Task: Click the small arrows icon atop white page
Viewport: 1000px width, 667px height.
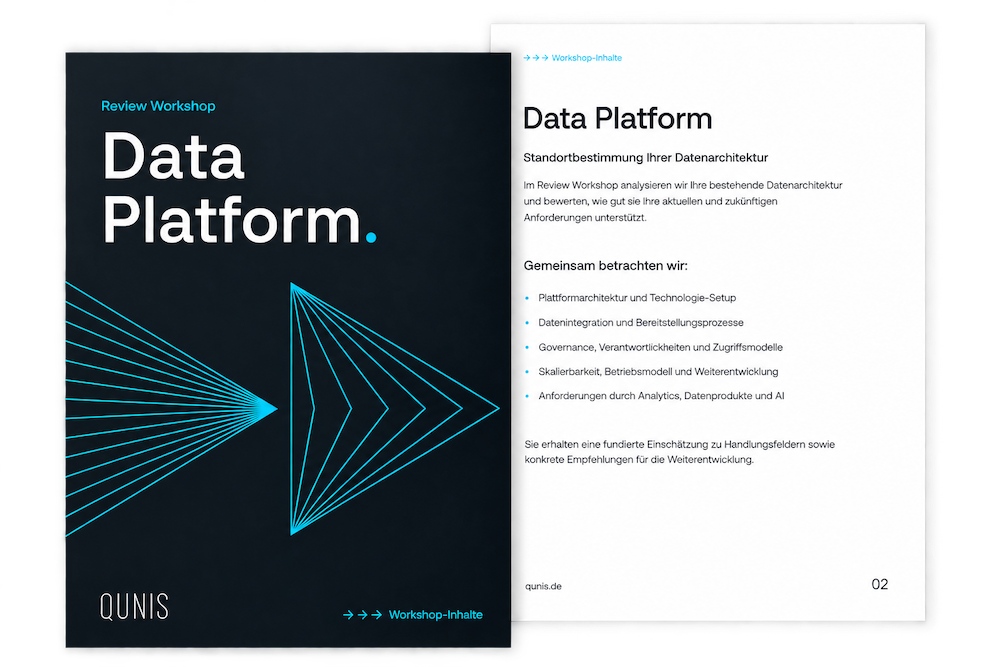Action: [x=536, y=57]
